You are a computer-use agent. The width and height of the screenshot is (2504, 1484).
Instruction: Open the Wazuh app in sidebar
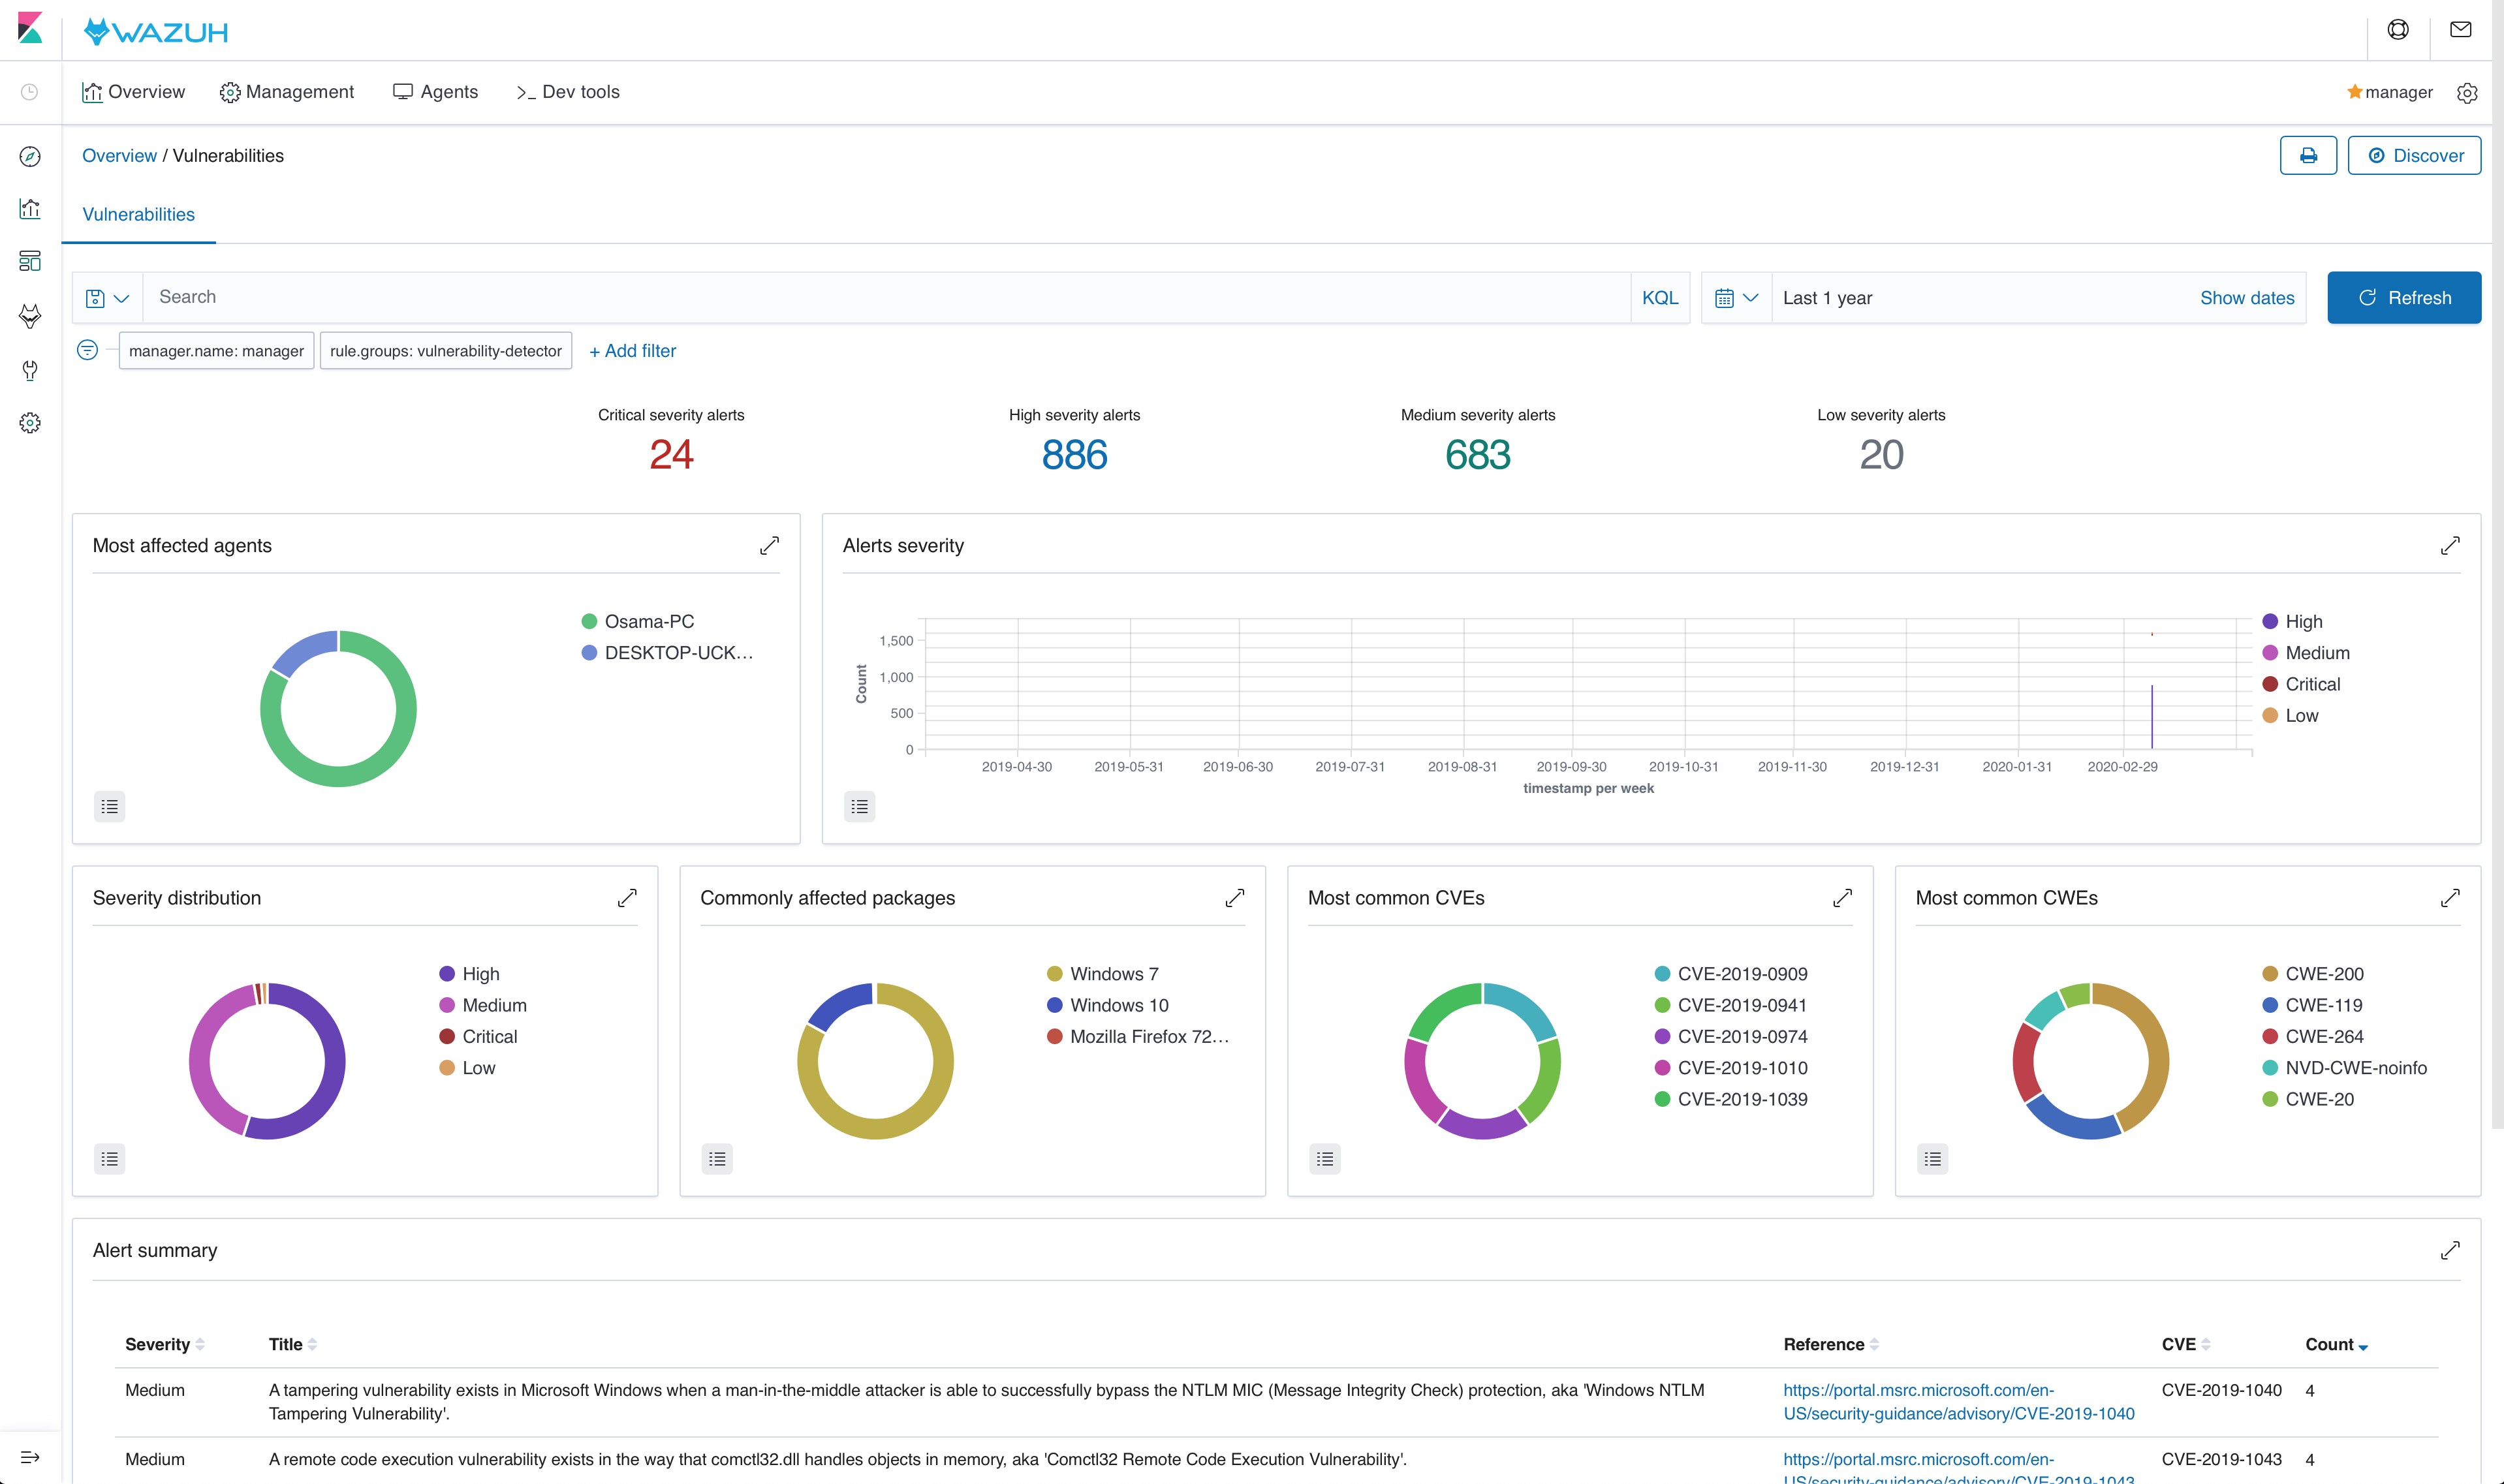[30, 316]
